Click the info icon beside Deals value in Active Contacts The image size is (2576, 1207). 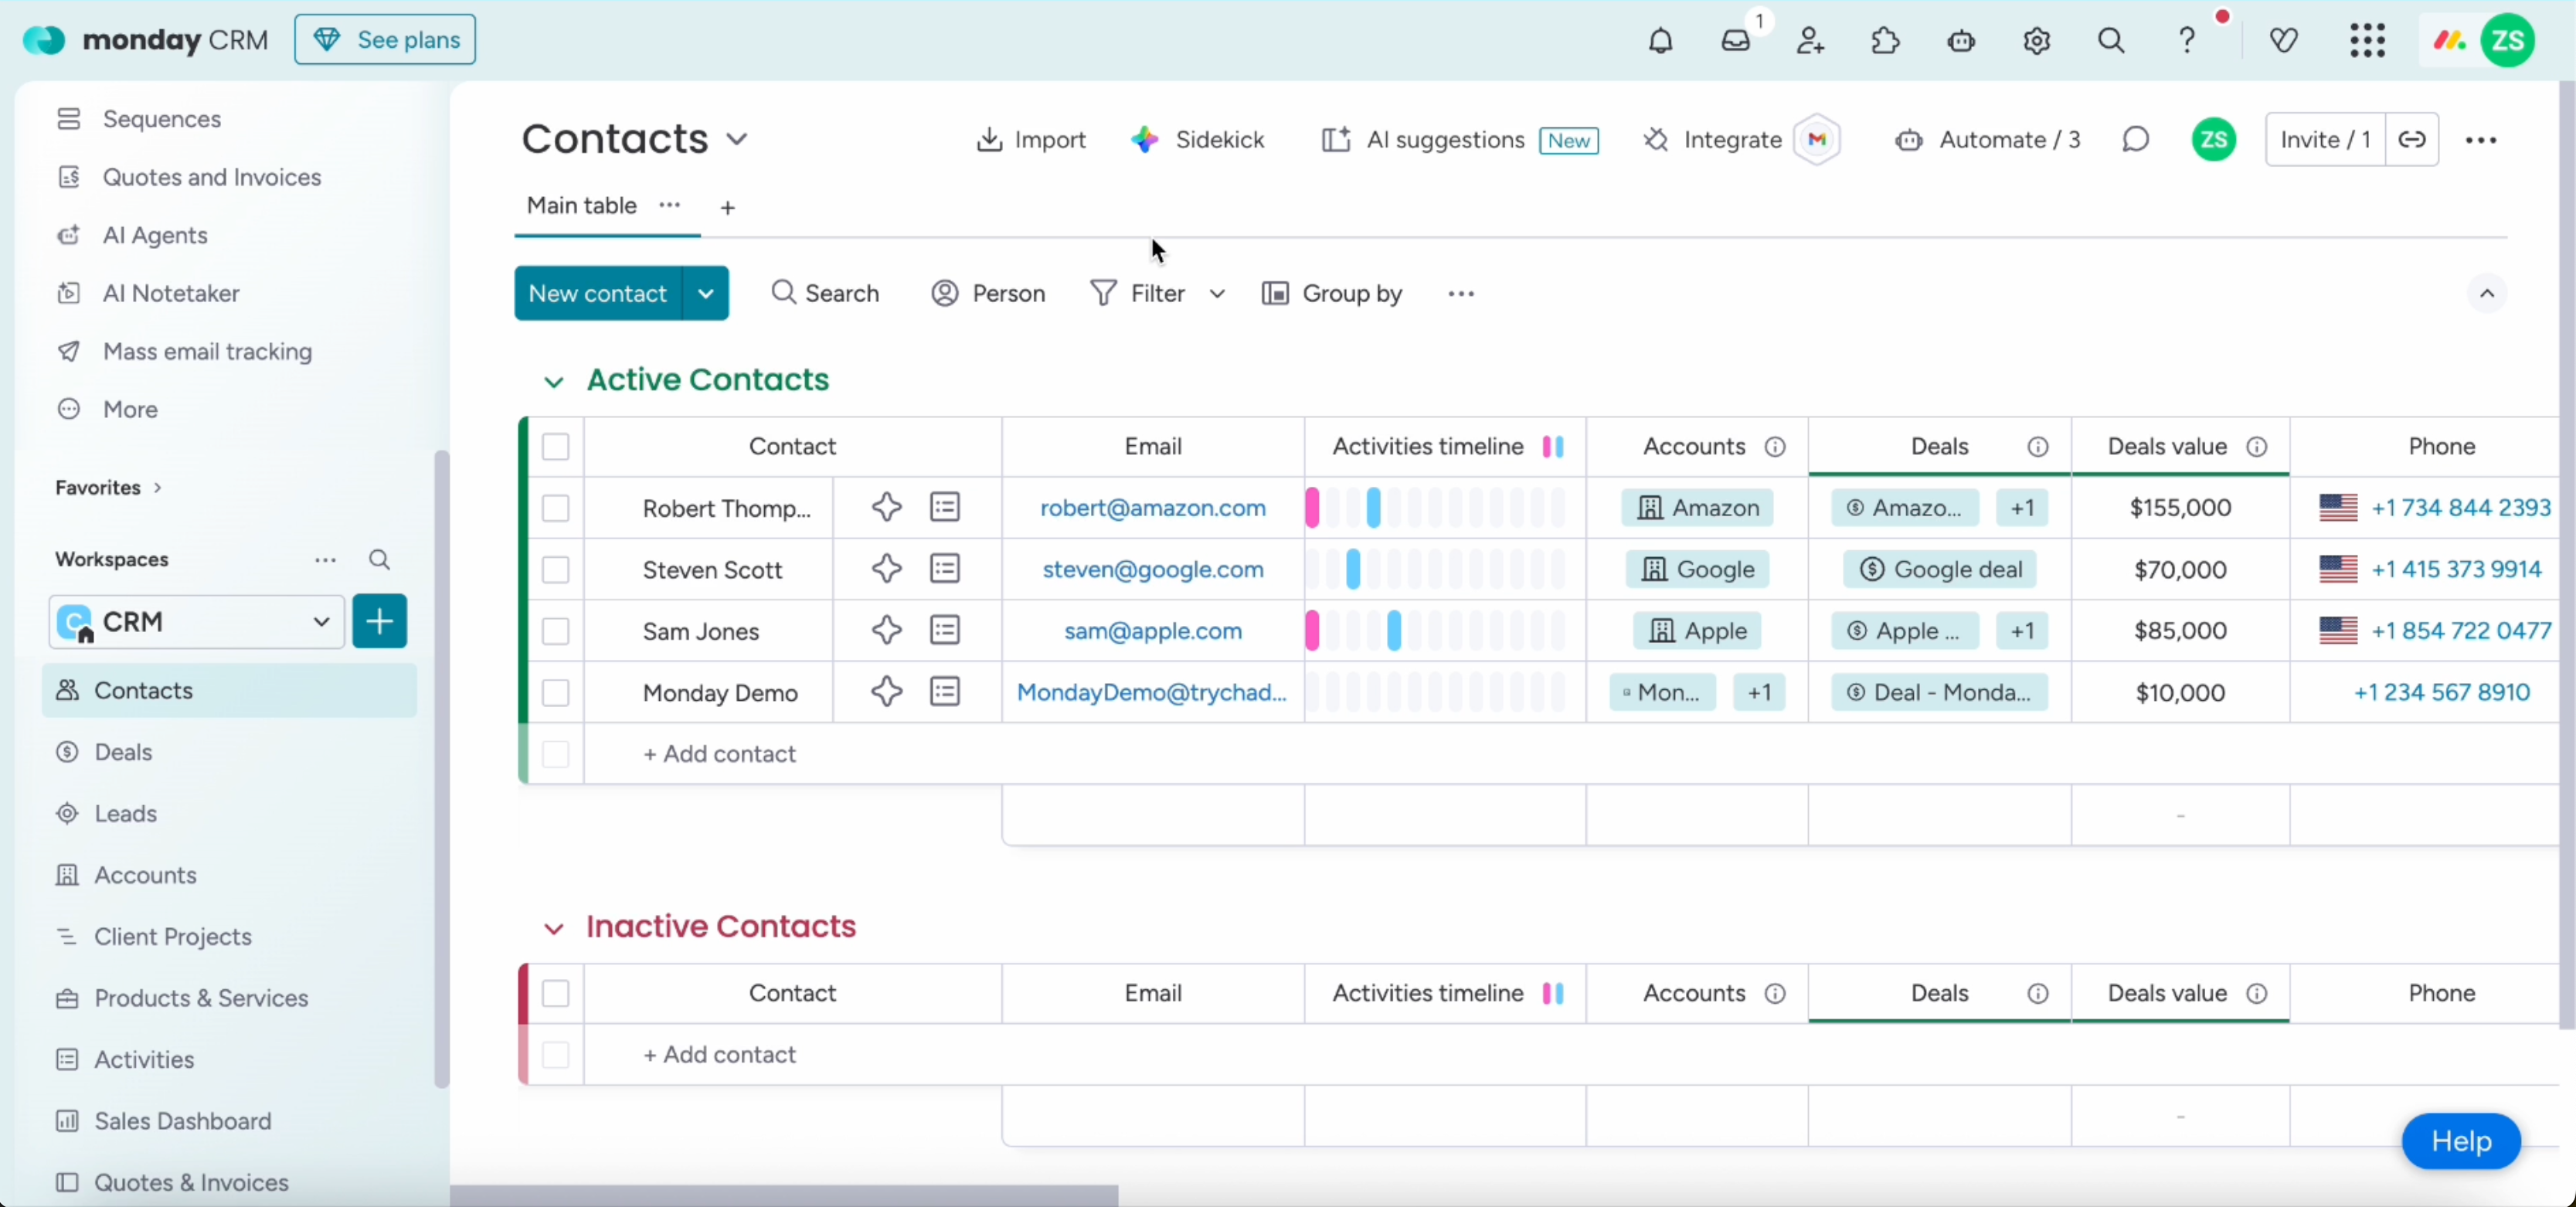pyautogui.click(x=2257, y=447)
